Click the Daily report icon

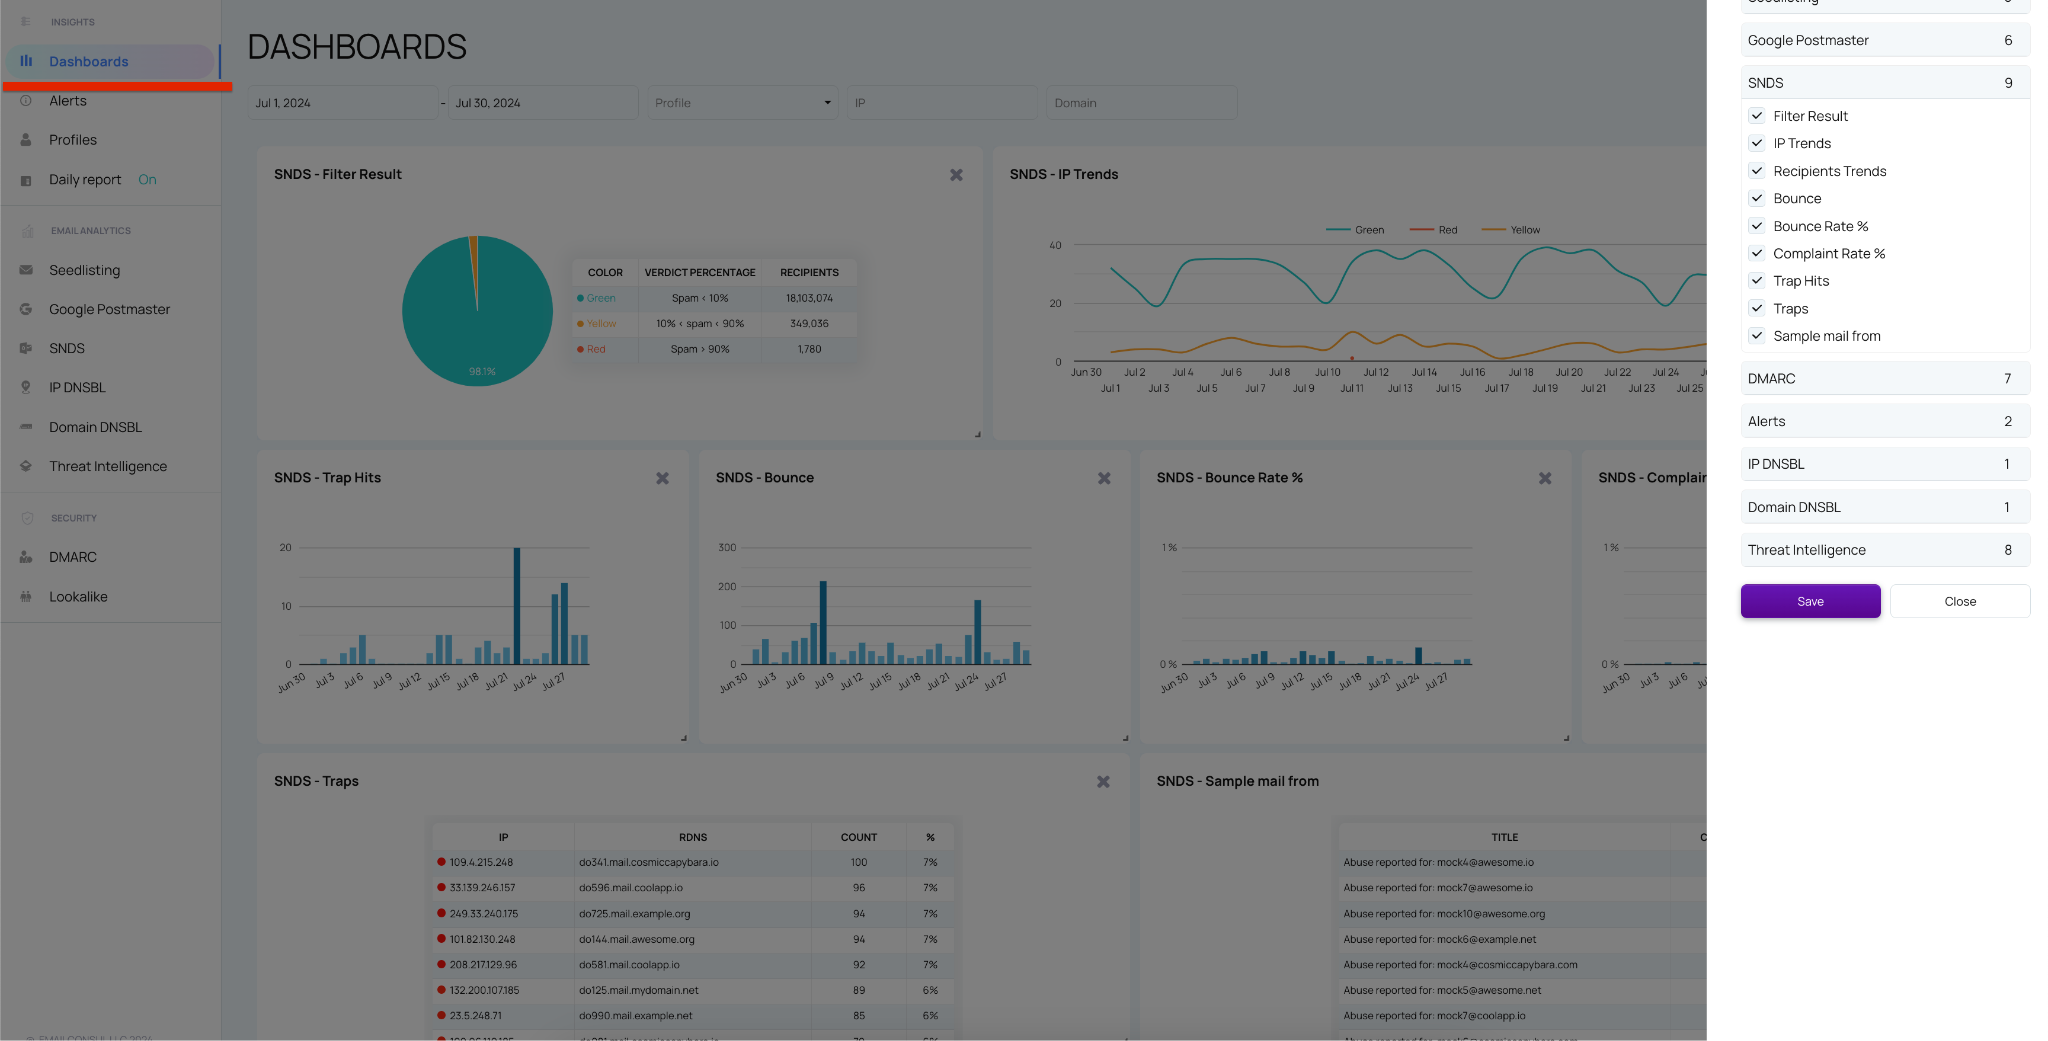[x=26, y=180]
